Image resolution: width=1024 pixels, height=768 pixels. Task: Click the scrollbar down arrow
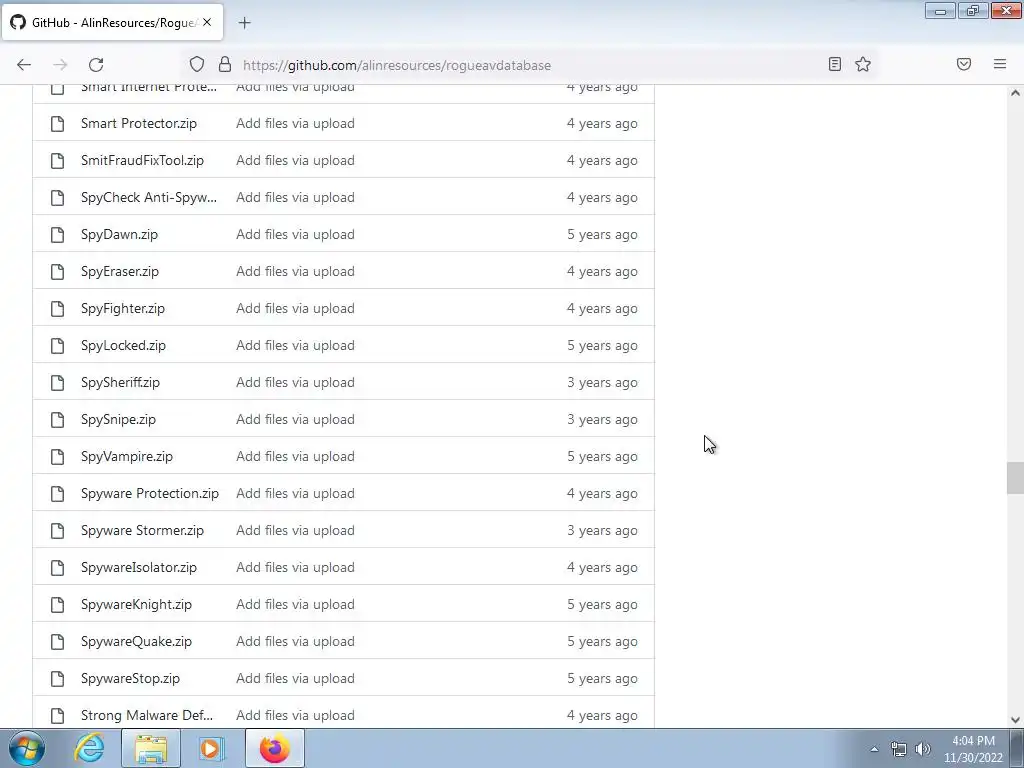1015,720
